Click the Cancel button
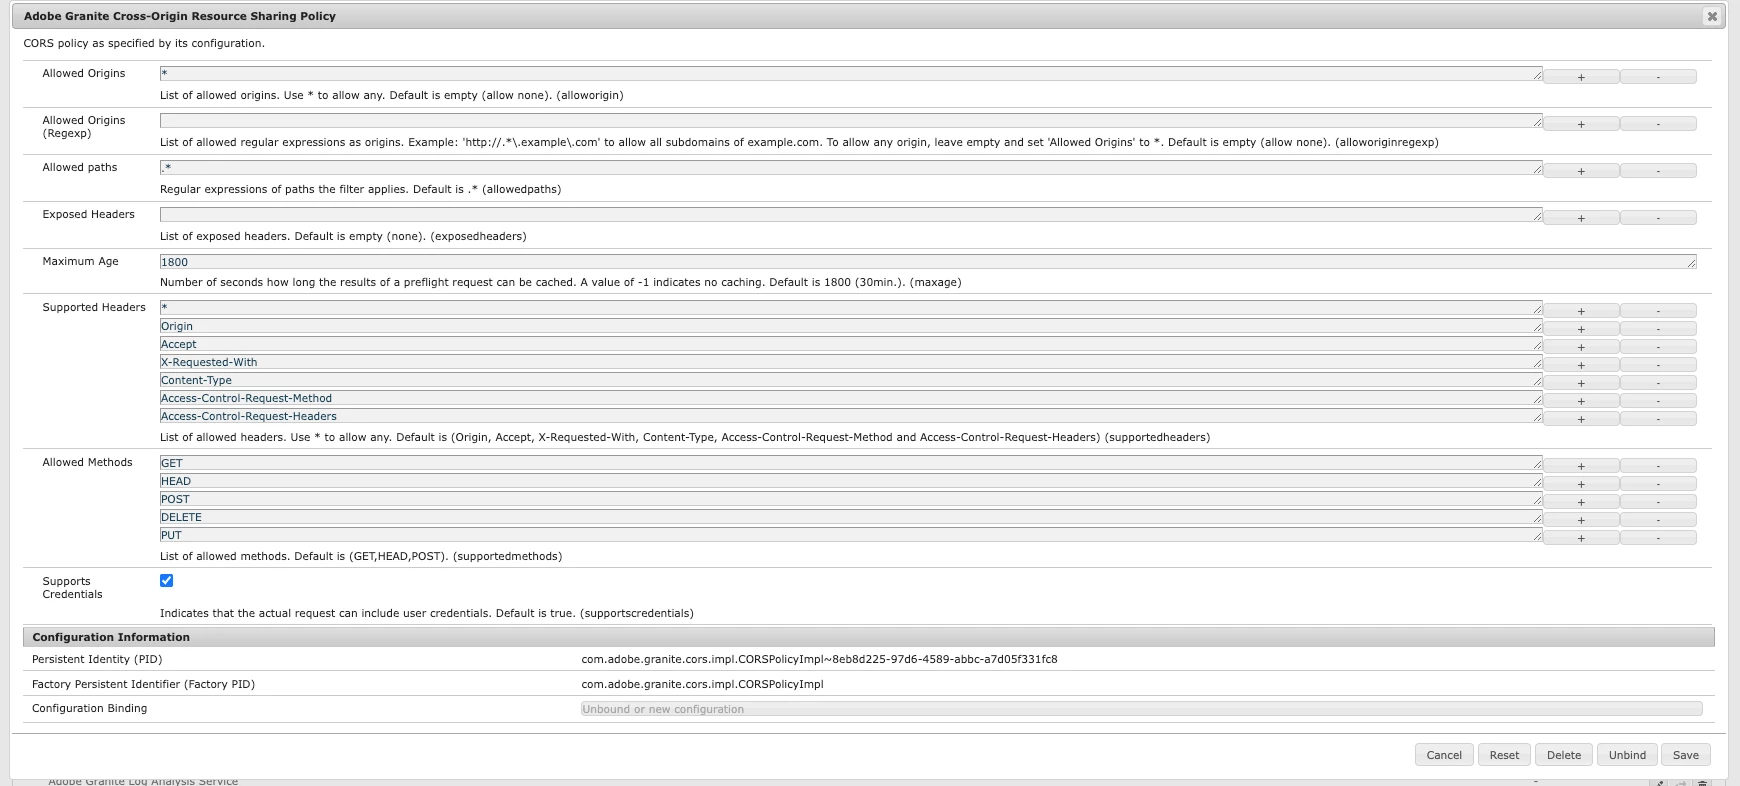This screenshot has height=786, width=1740. tap(1444, 755)
